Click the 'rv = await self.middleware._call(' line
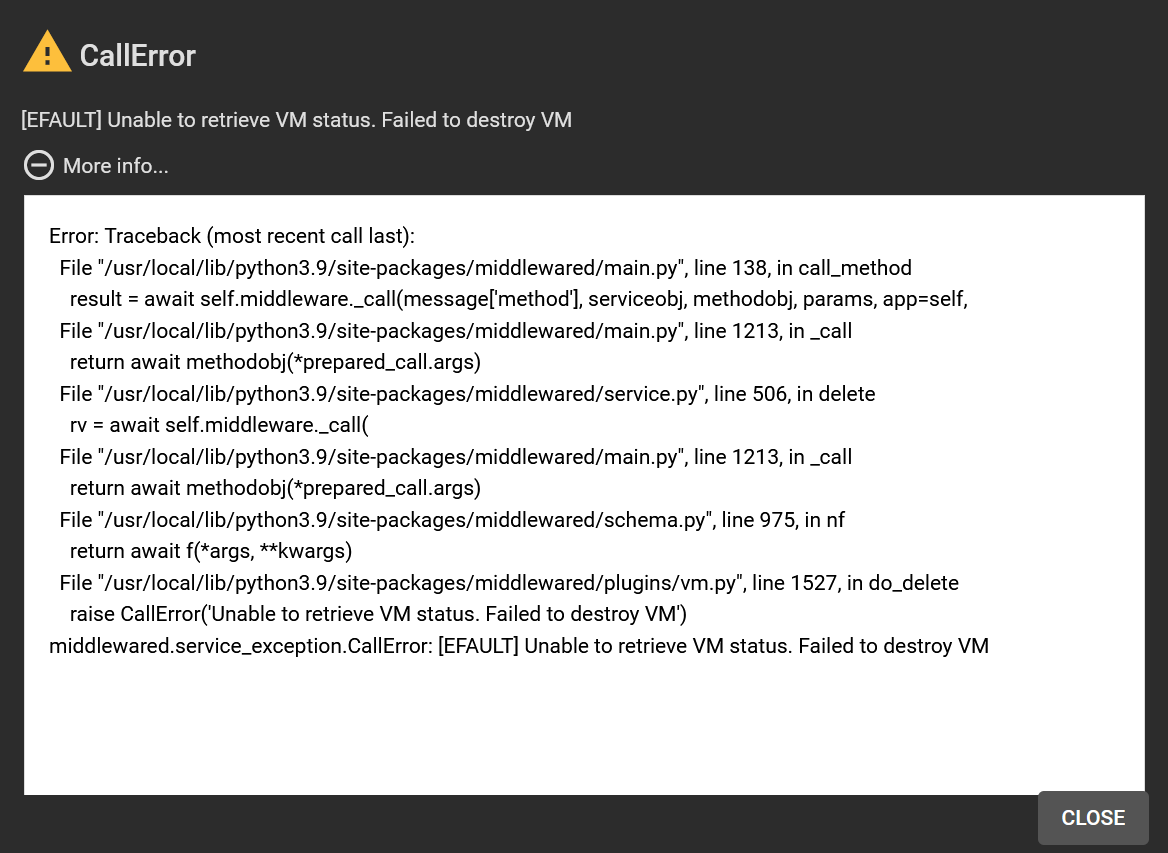 point(219,425)
